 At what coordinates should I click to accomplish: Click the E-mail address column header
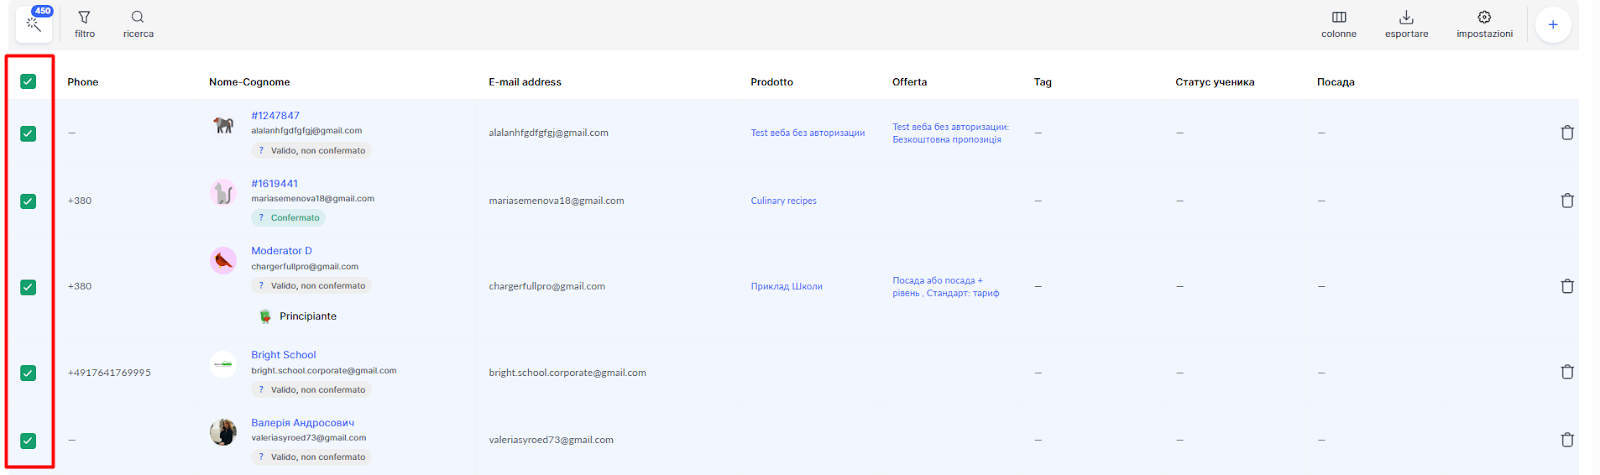pos(524,82)
